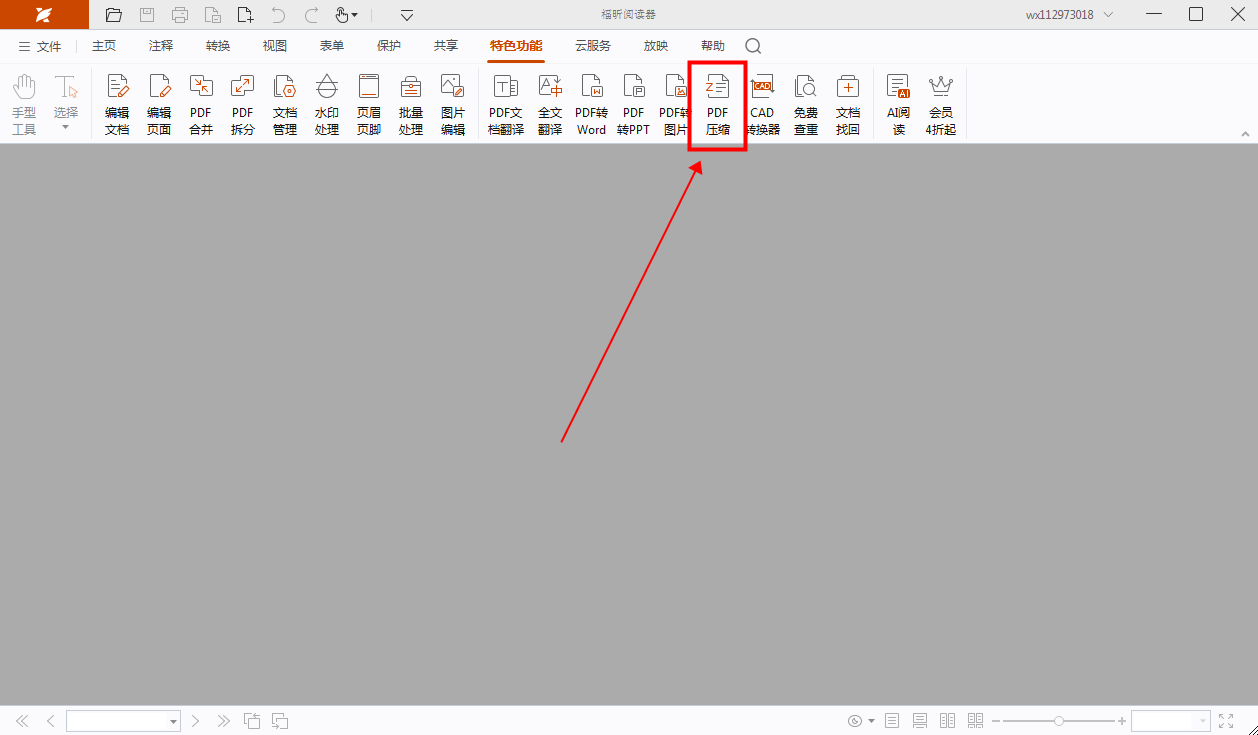
Task: Click the PDF转Word converter icon
Action: (591, 104)
